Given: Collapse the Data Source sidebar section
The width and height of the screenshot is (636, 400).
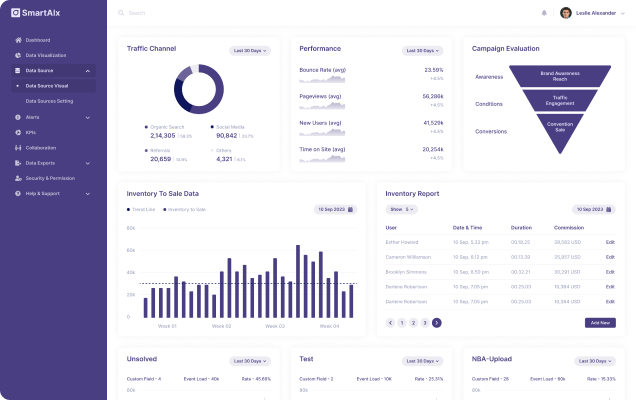Looking at the screenshot, I should [88, 71].
